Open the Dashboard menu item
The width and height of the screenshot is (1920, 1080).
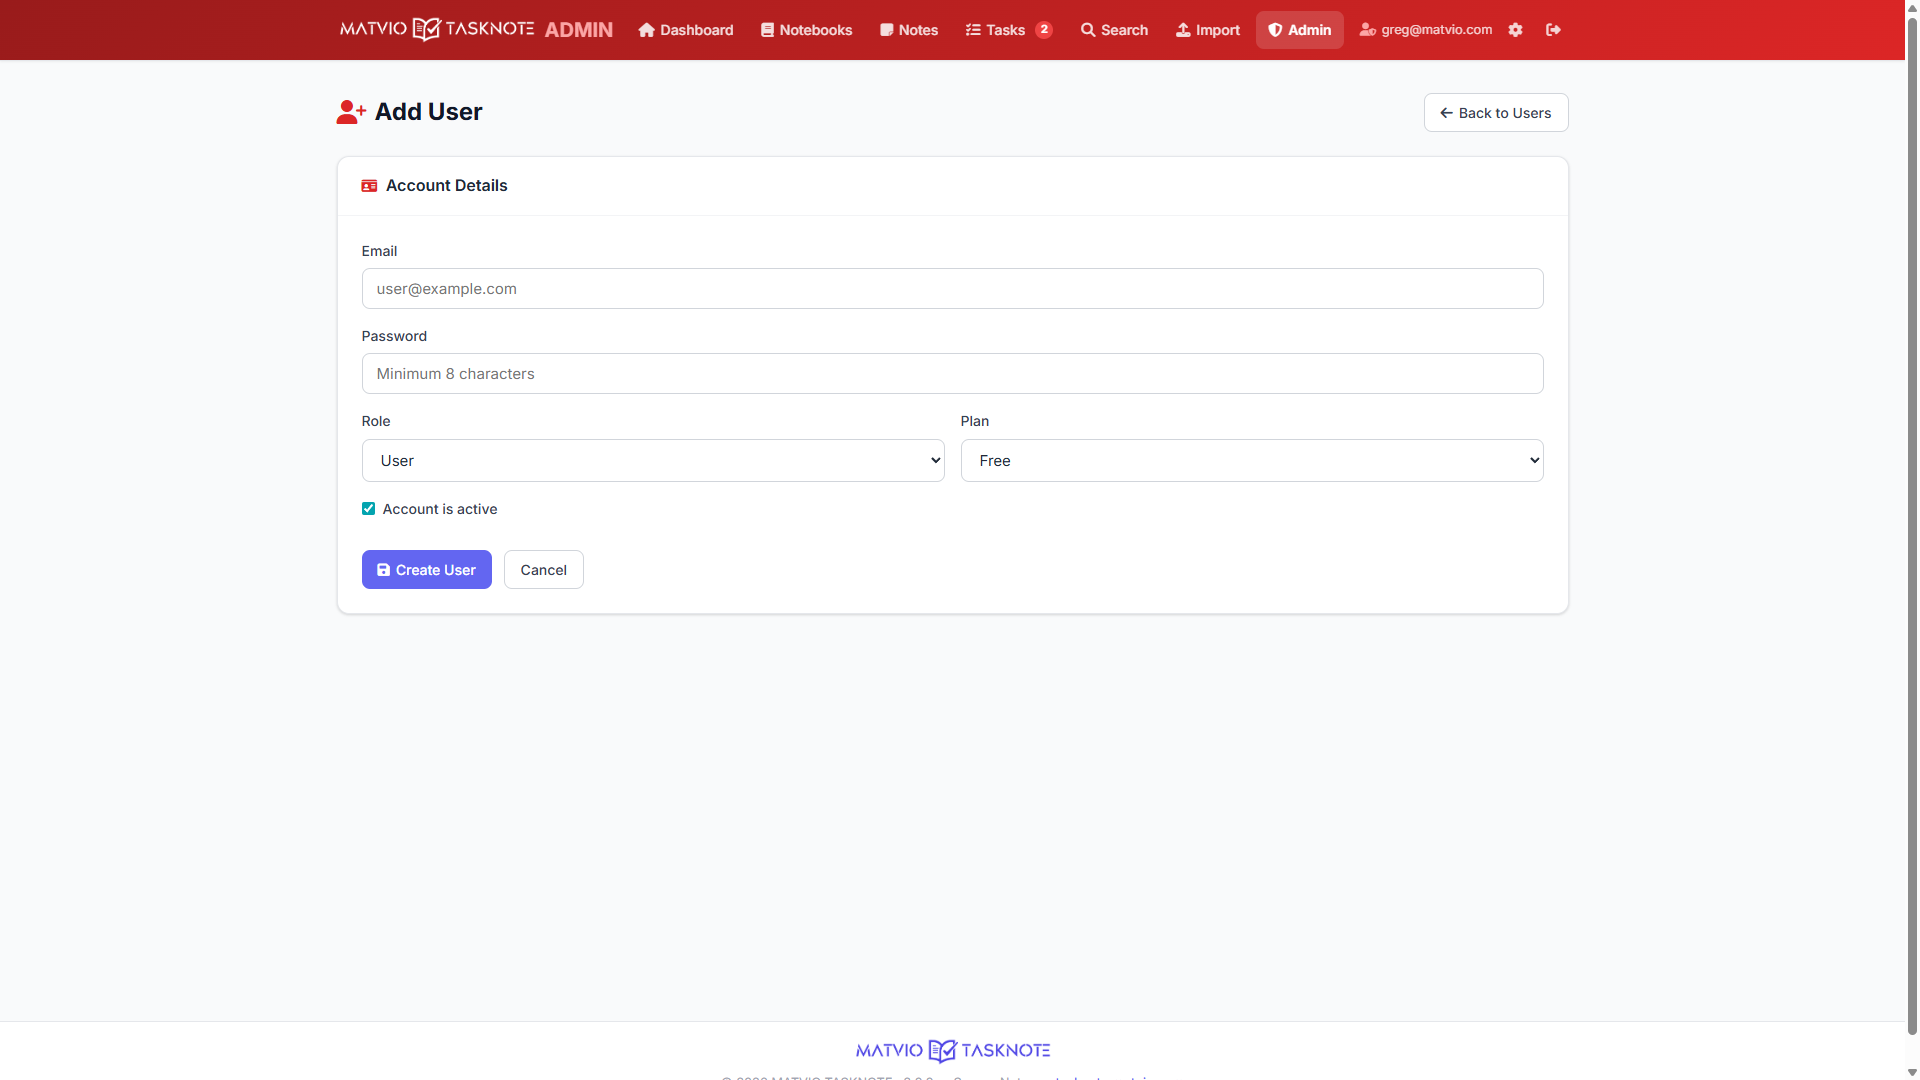pos(686,30)
